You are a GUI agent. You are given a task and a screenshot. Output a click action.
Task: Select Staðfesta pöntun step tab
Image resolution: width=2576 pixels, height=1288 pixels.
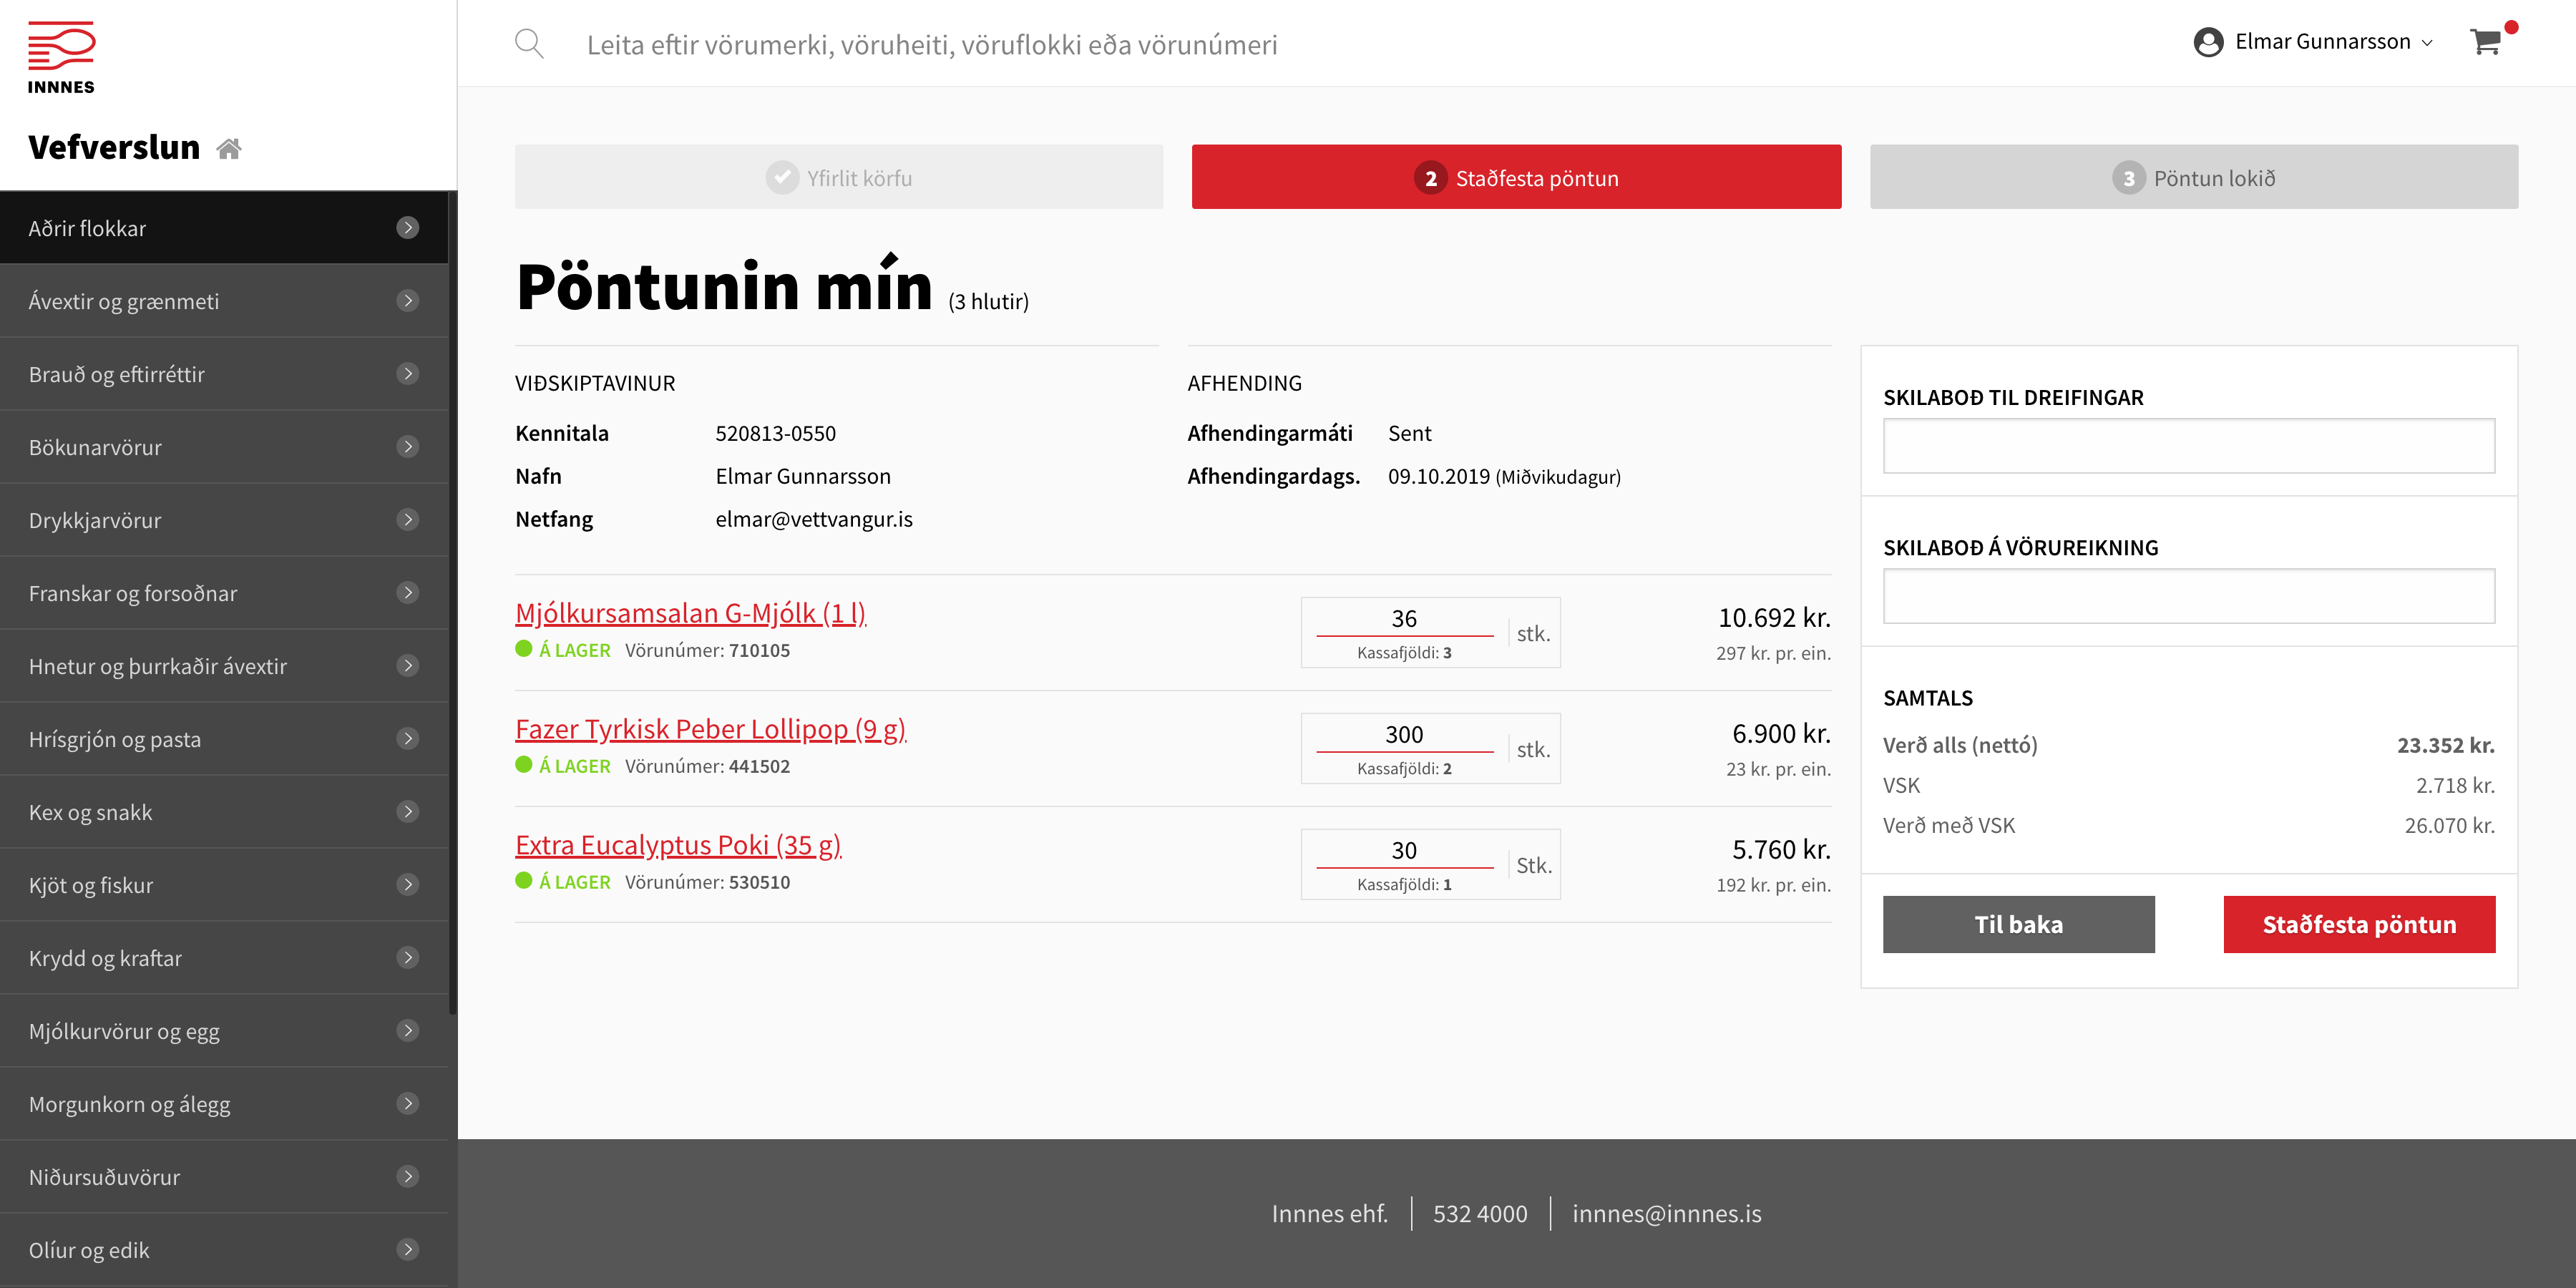click(1516, 177)
